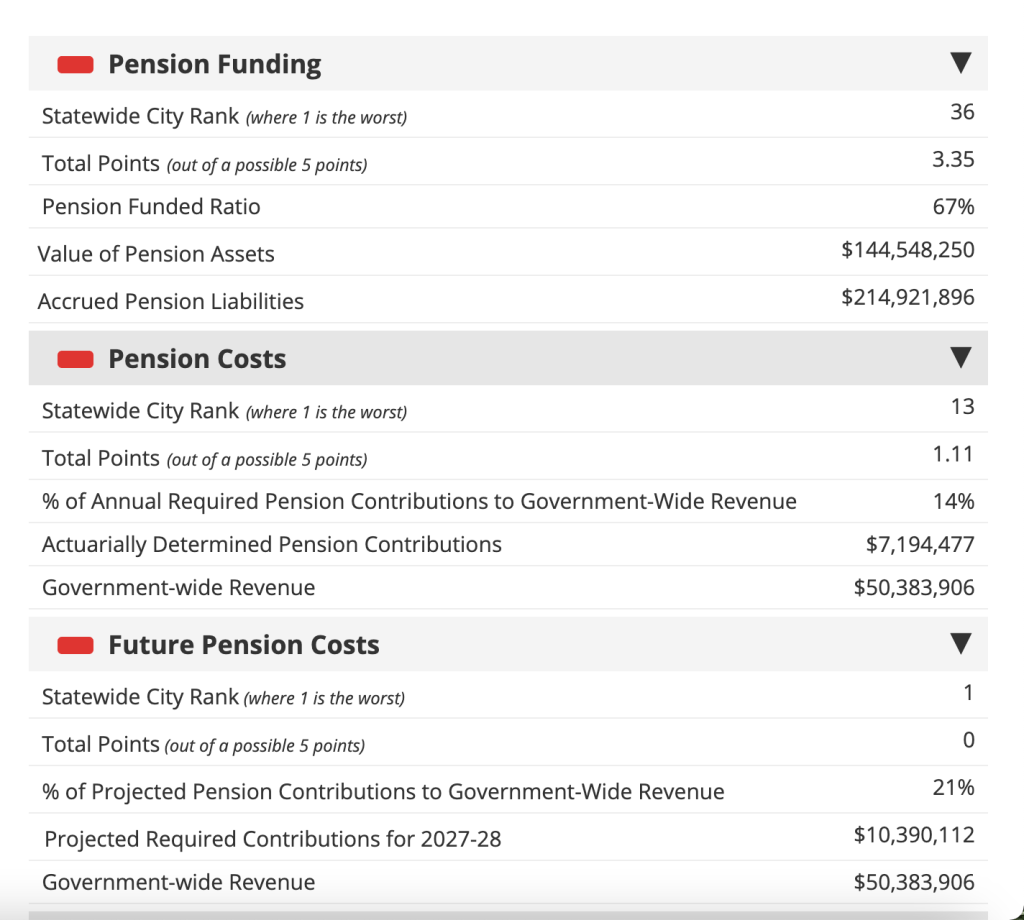Select the Future Pension Costs header title

[x=243, y=645]
